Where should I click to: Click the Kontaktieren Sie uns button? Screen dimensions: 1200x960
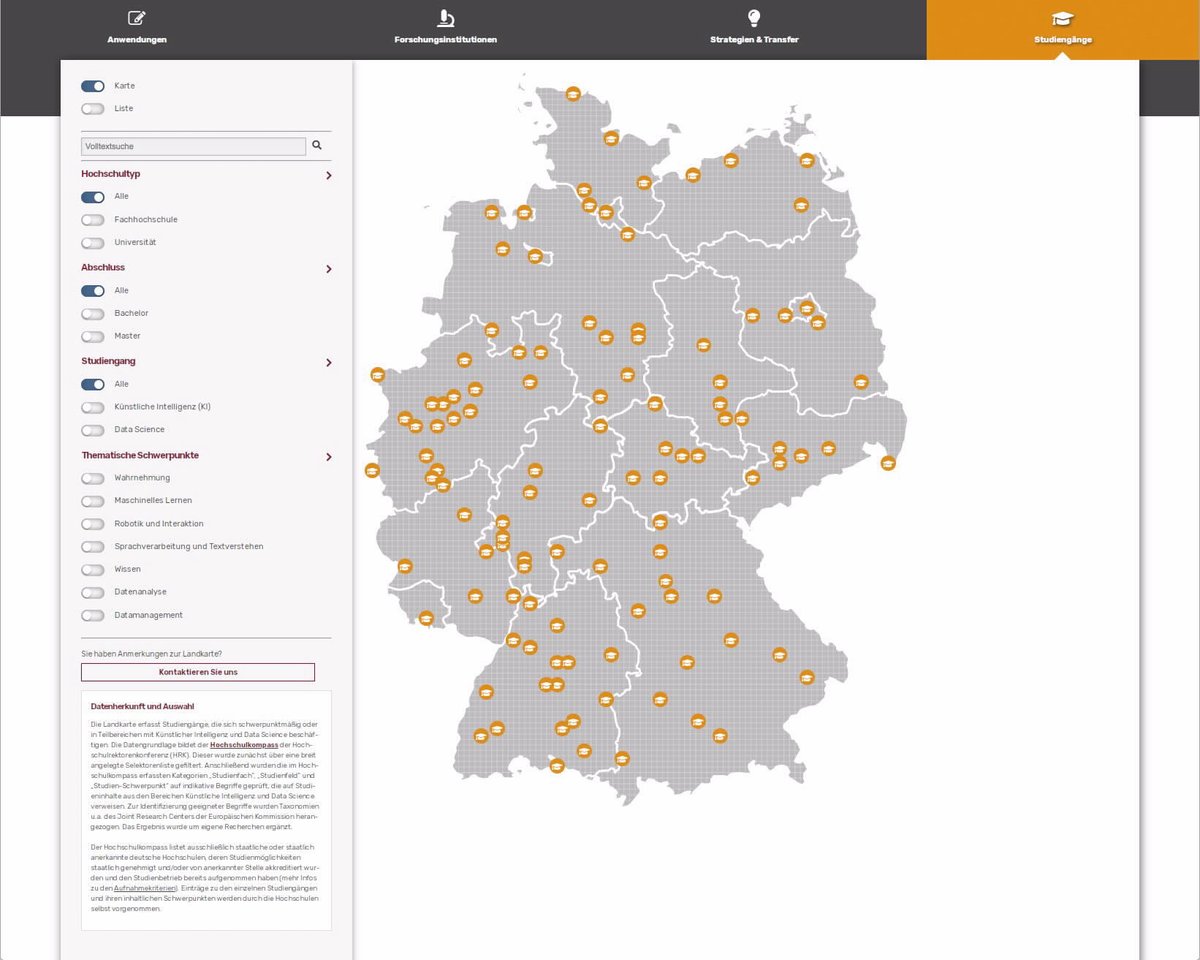(x=198, y=672)
